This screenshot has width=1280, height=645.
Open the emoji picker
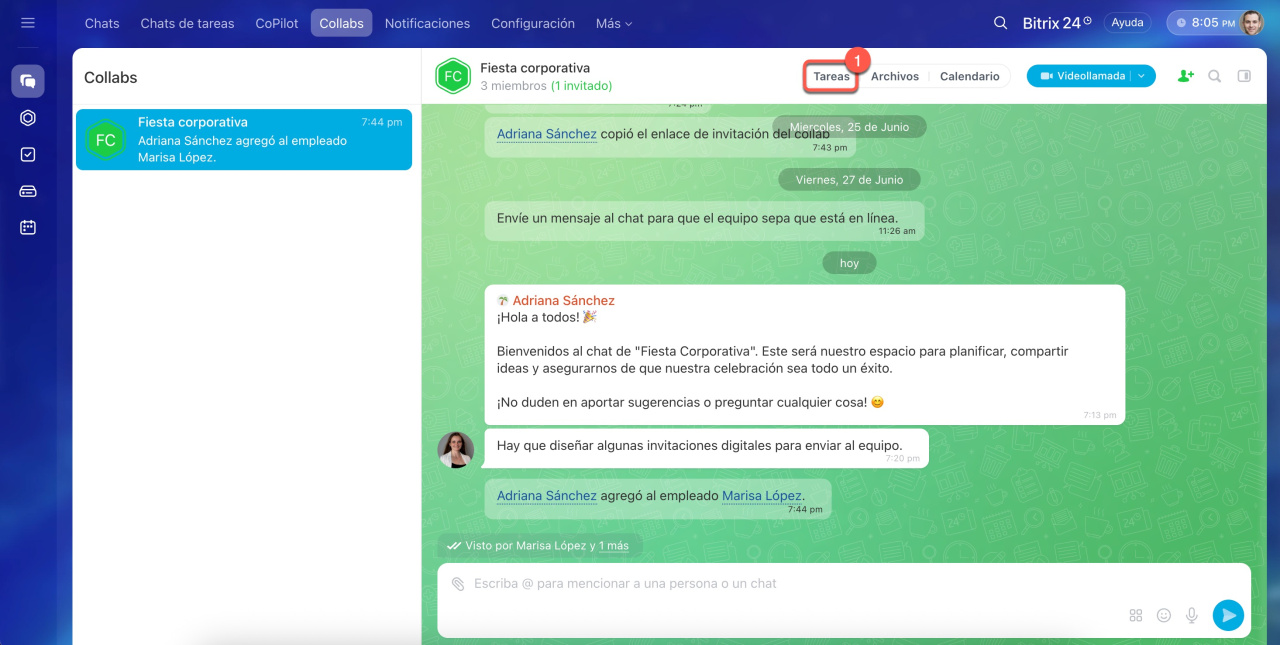click(1164, 616)
